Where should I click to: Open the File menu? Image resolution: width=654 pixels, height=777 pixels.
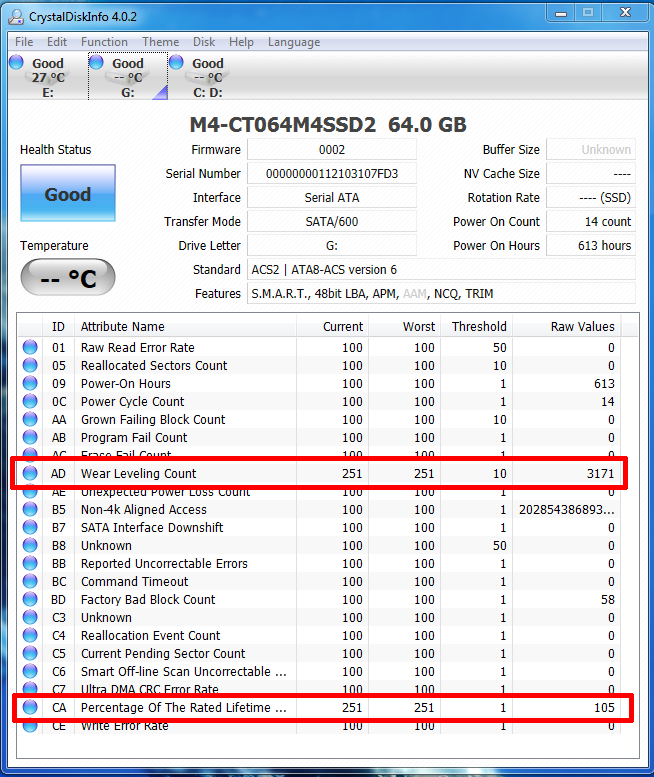tap(24, 42)
